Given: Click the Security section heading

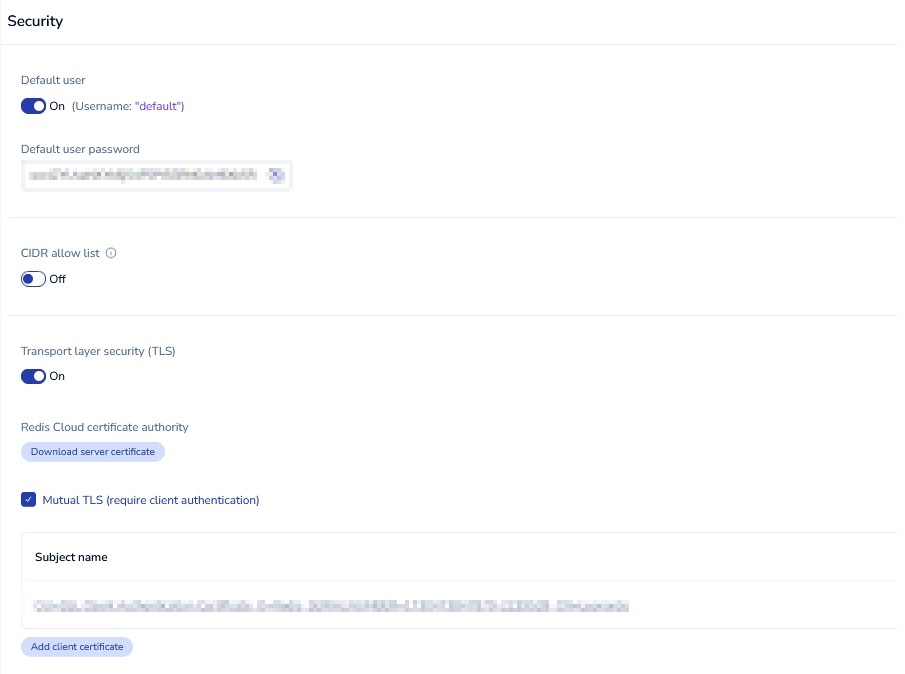Looking at the screenshot, I should [x=35, y=21].
